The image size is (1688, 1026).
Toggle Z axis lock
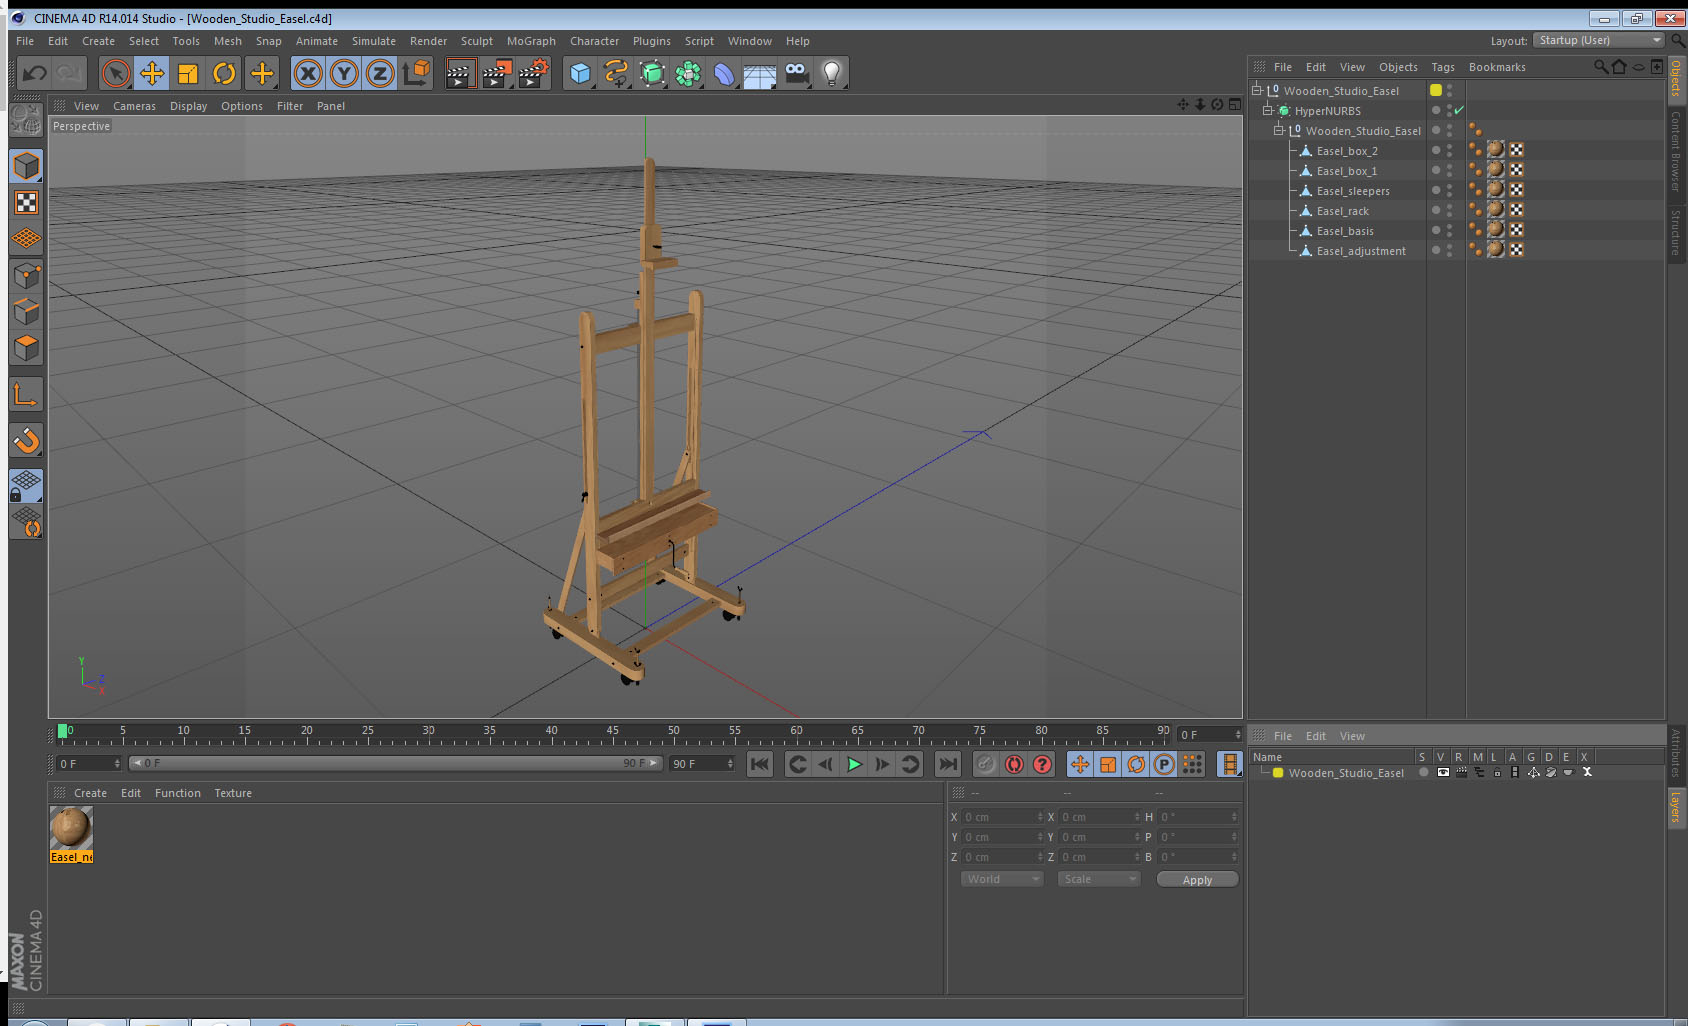click(380, 73)
